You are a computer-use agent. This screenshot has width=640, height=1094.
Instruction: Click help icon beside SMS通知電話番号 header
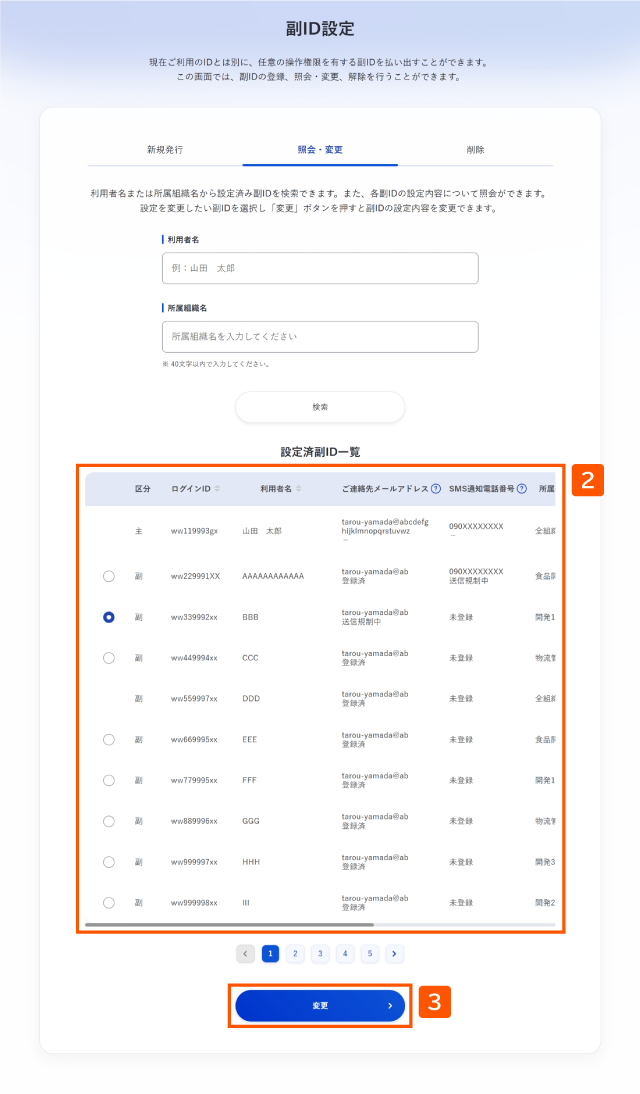(521, 488)
